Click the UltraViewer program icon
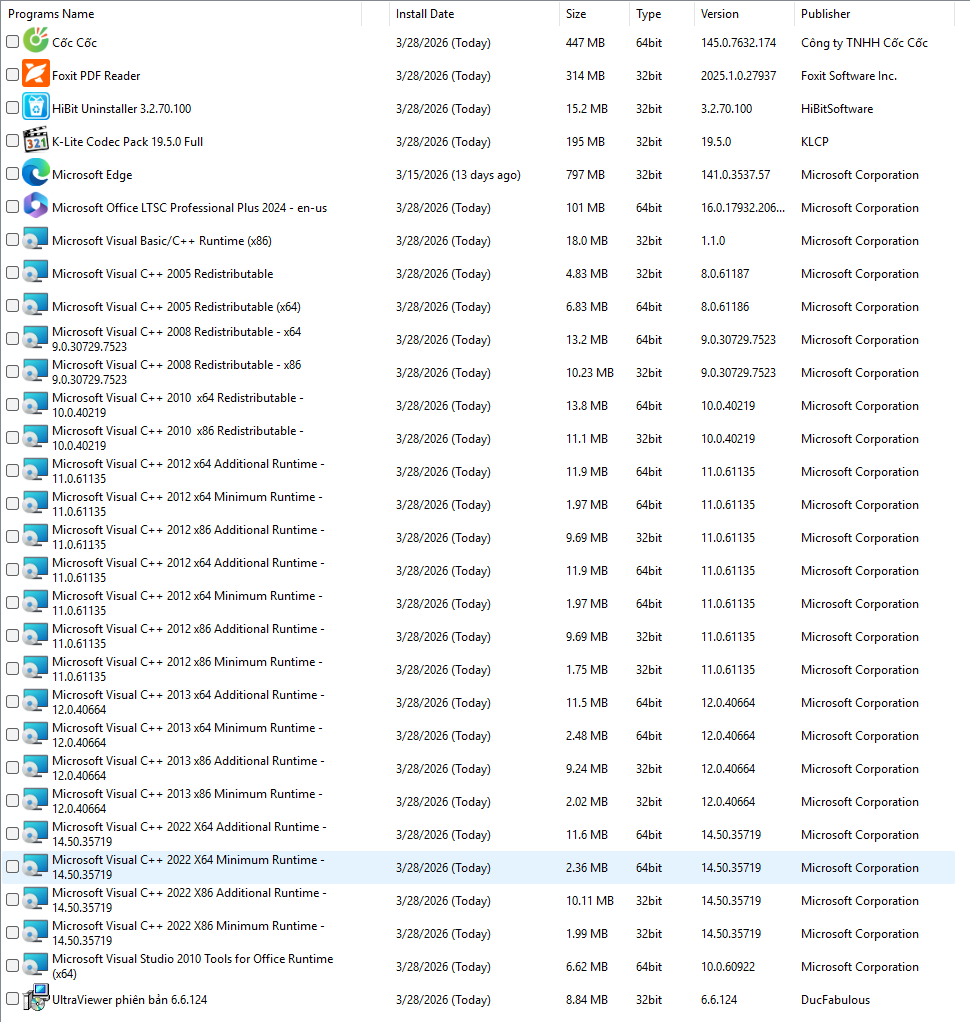The width and height of the screenshot is (970, 1022). click(x=36, y=999)
